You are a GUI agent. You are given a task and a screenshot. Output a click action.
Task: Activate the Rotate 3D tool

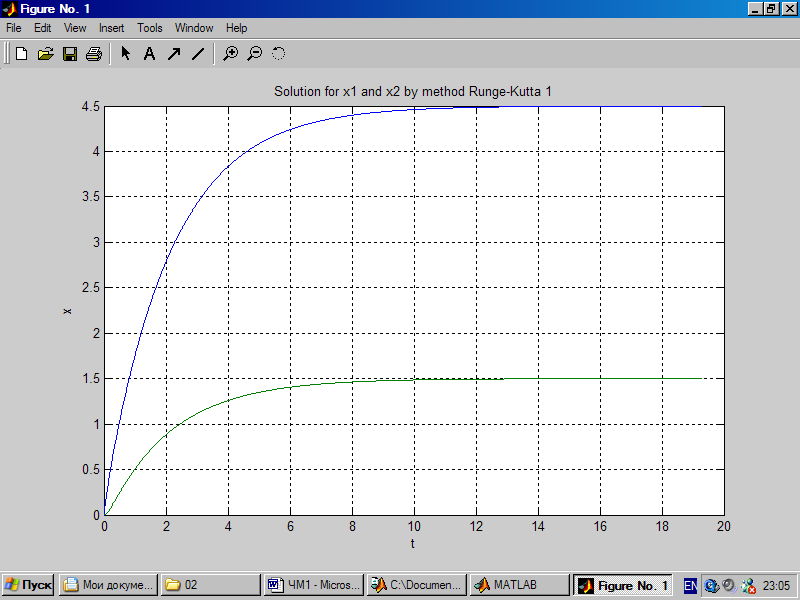tap(279, 54)
